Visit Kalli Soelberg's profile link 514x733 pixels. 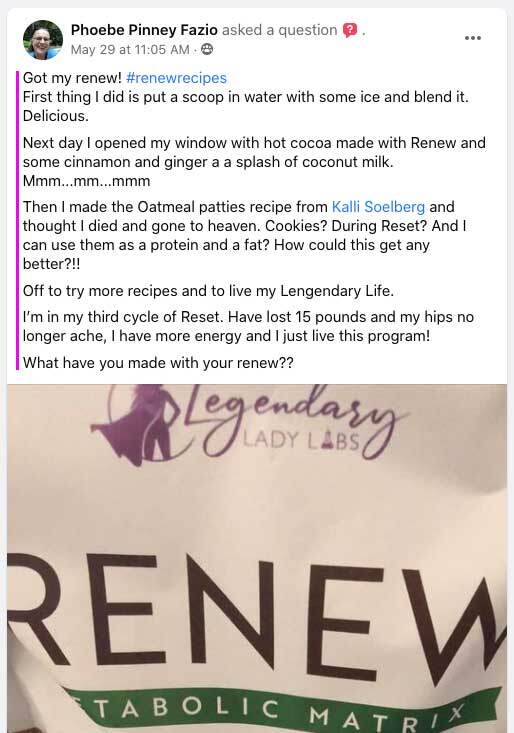pos(378,207)
